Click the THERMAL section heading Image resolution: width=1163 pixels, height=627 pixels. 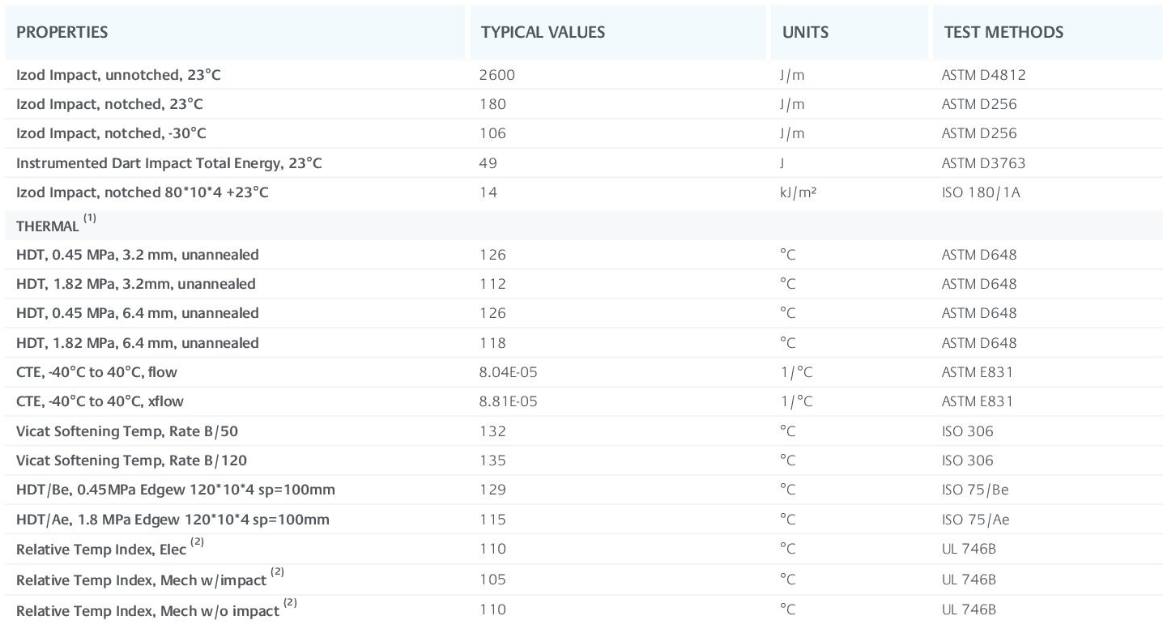(47, 226)
